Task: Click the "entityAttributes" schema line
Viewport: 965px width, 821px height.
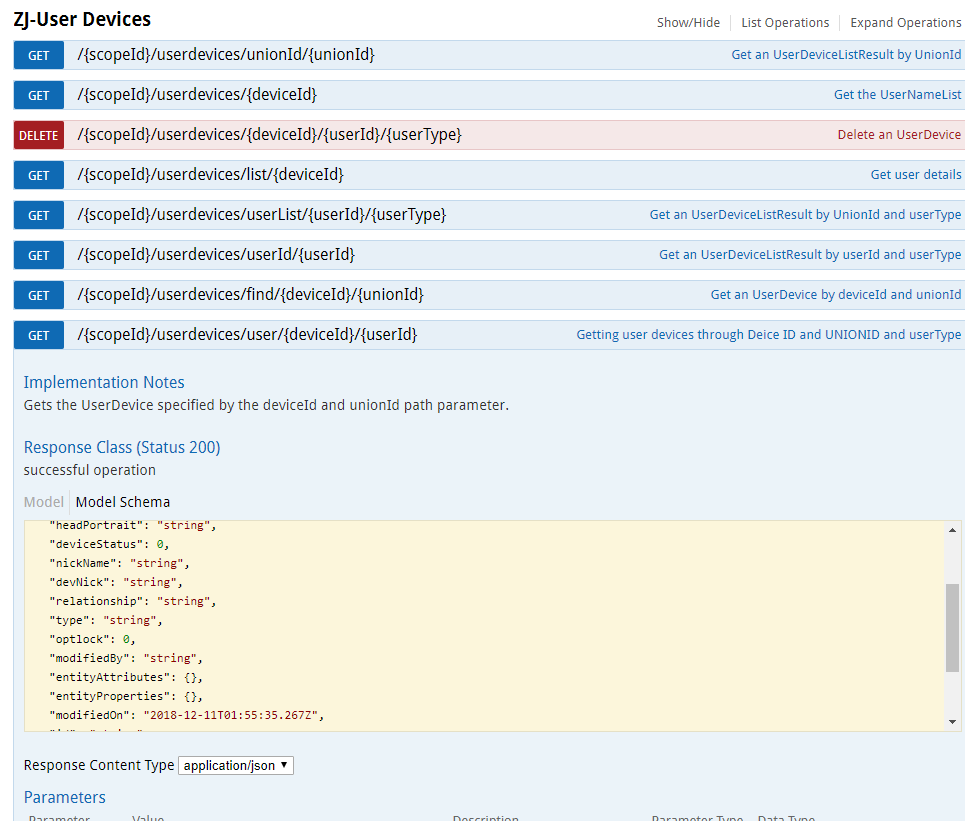Action: (126, 677)
